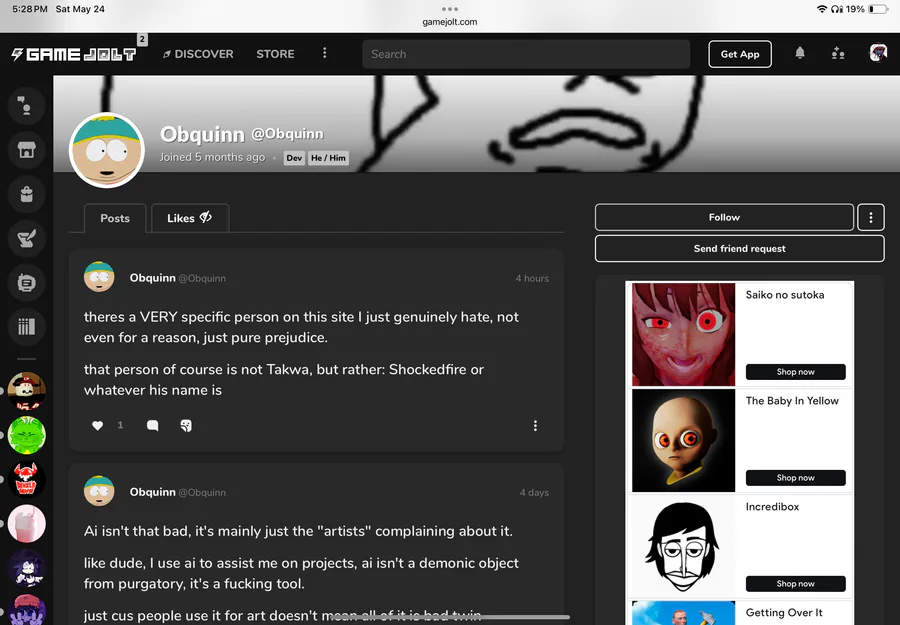Click the 4 days timestamp
This screenshot has width=900, height=625.
pos(534,492)
